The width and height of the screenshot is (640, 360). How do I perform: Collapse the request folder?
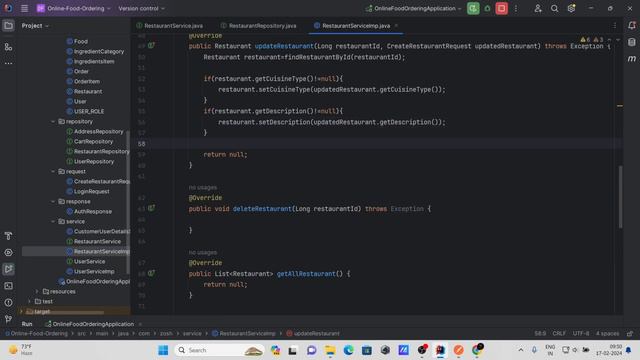(53, 171)
